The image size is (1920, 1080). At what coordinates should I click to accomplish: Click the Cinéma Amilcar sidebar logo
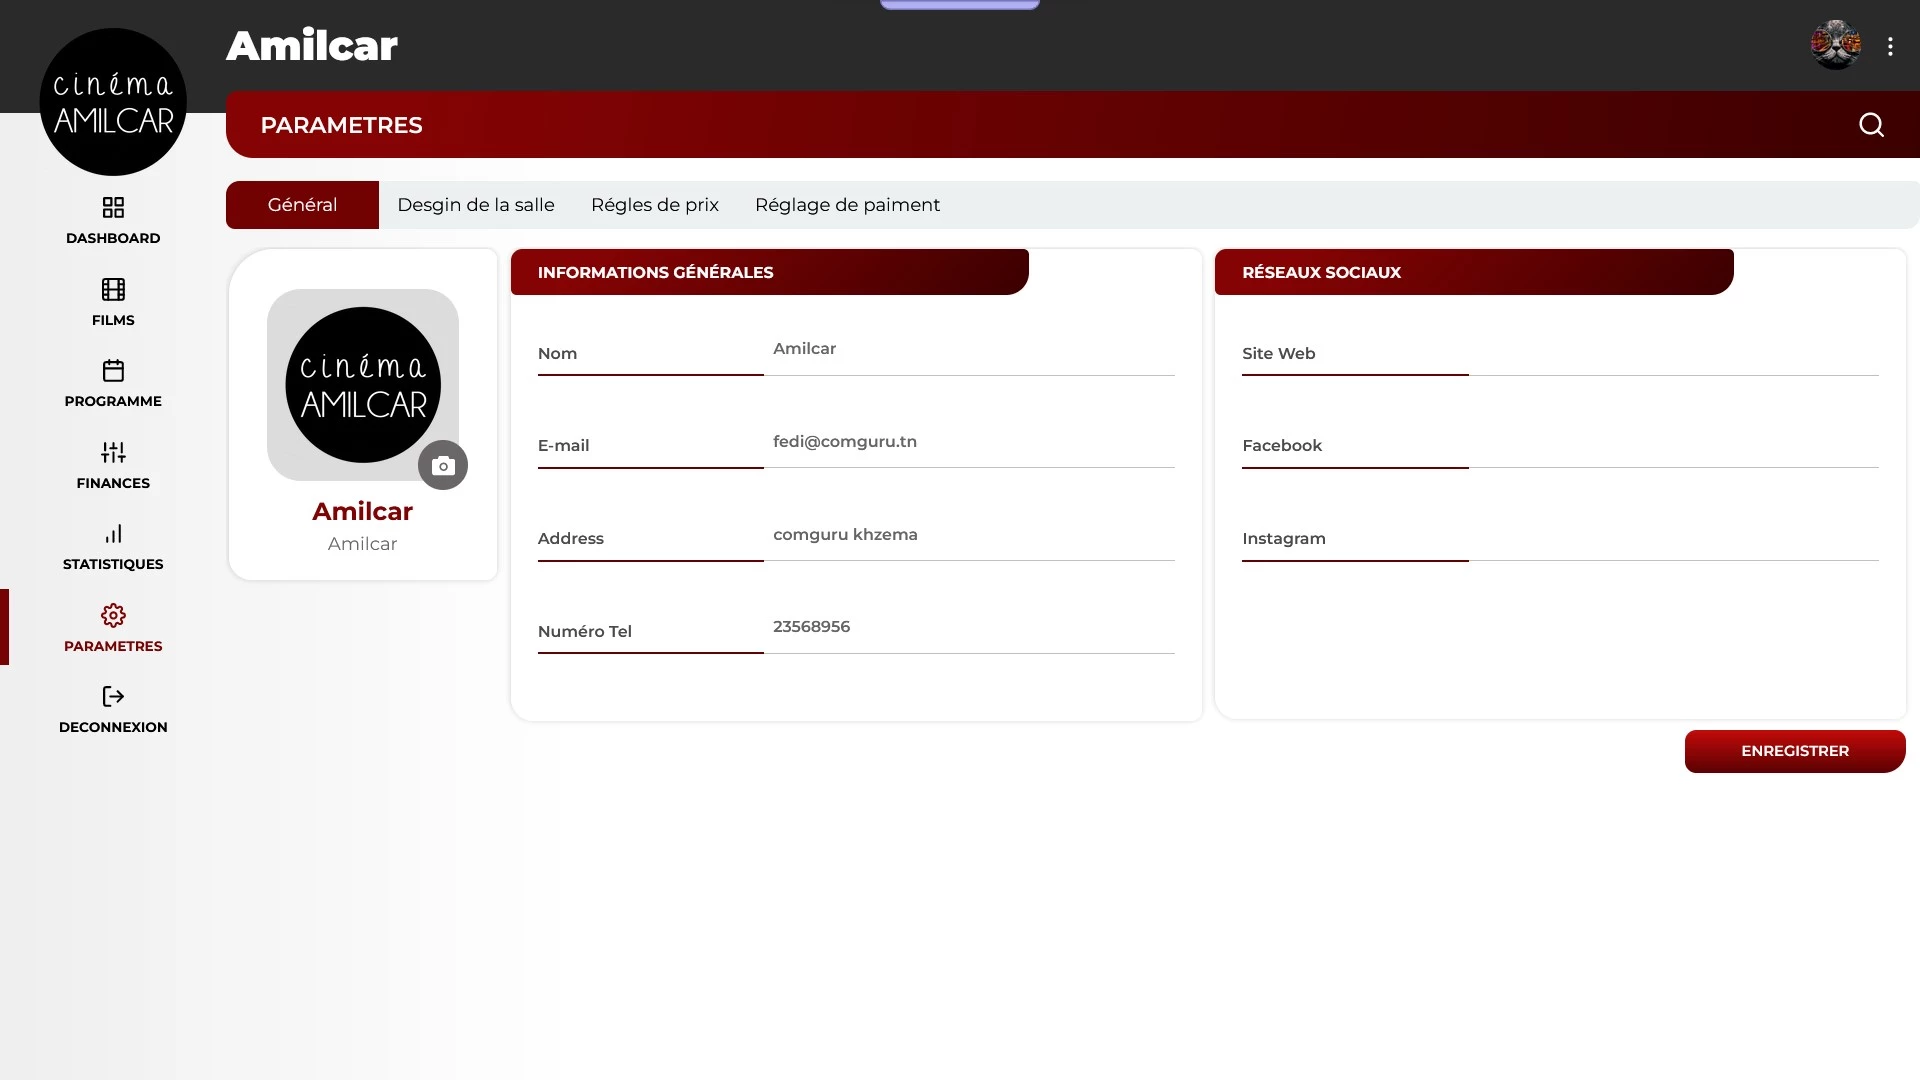(x=113, y=102)
